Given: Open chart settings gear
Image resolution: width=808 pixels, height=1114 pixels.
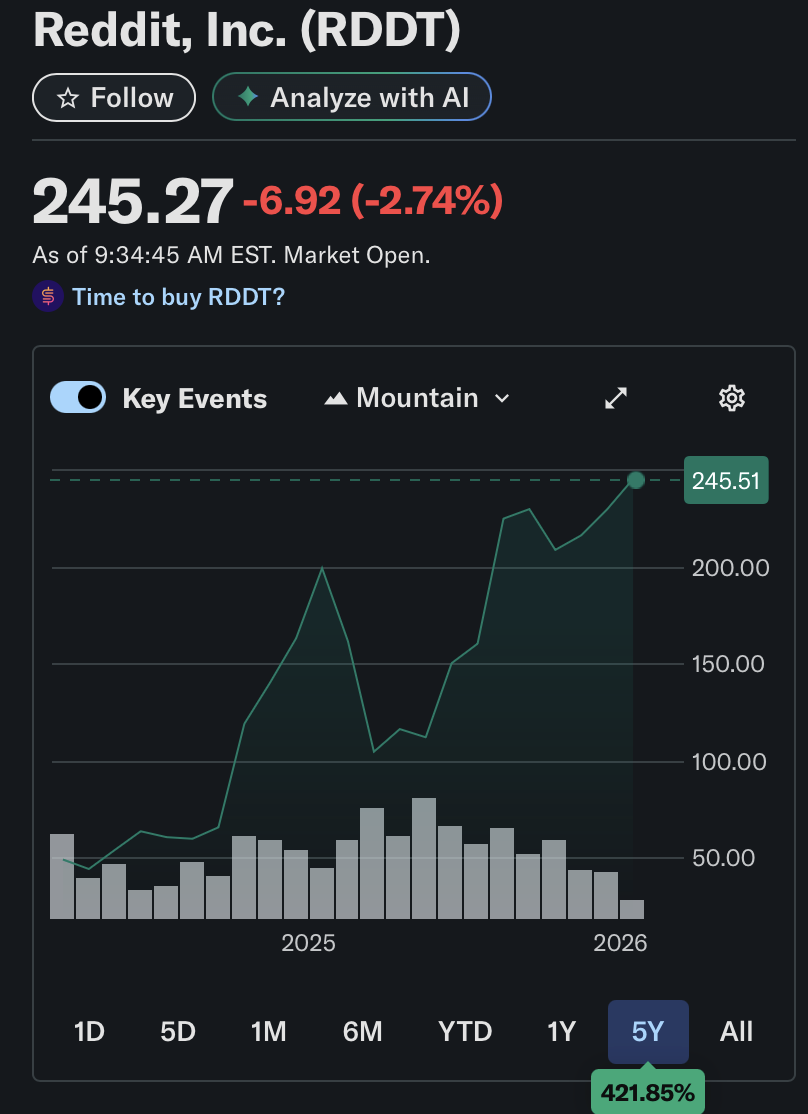Looking at the screenshot, I should [x=732, y=398].
